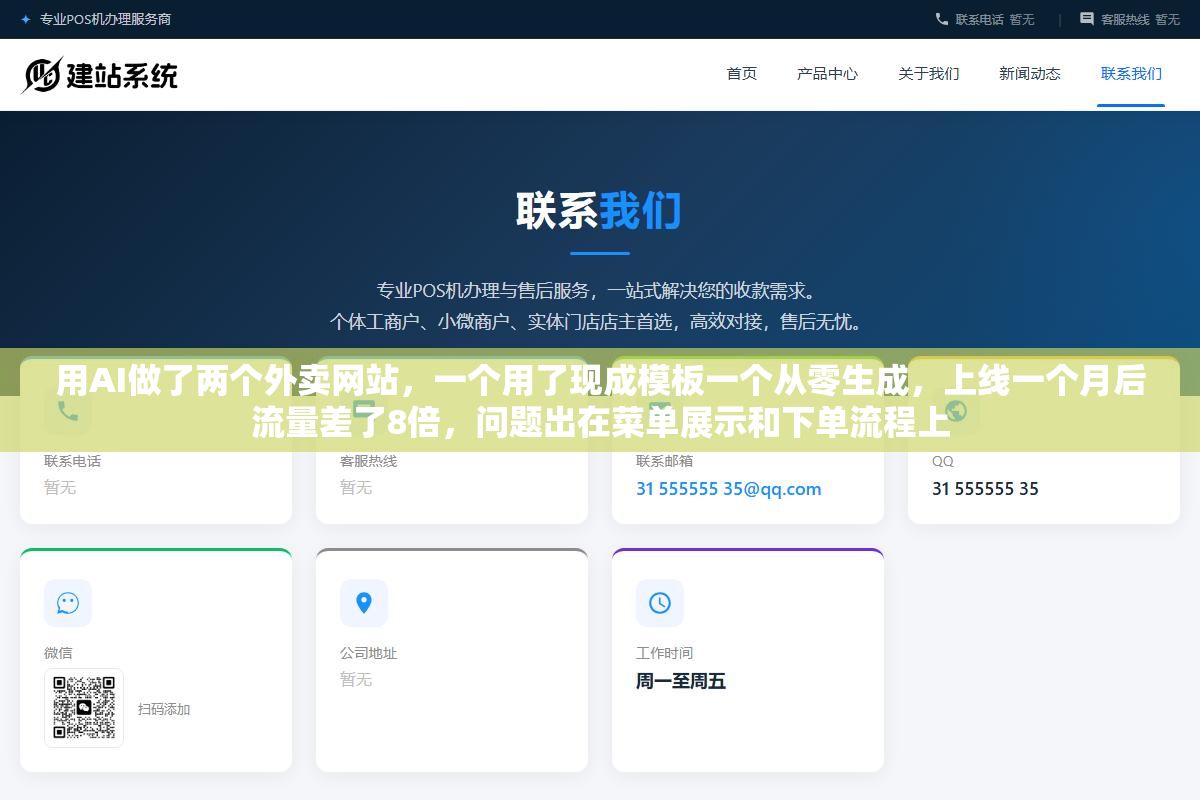Click the 公司地址 label
Image resolution: width=1200 pixels, height=800 pixels.
[368, 653]
